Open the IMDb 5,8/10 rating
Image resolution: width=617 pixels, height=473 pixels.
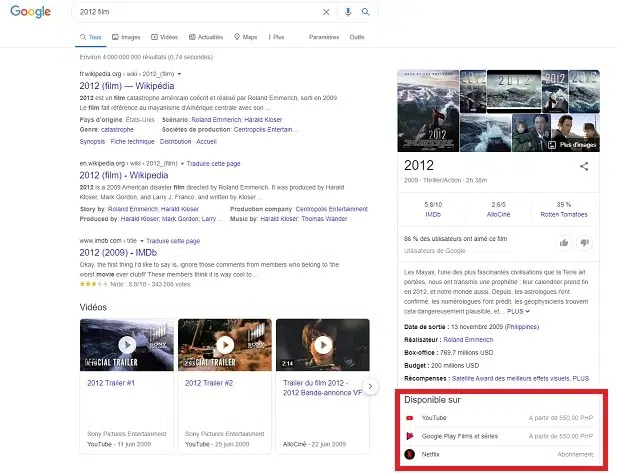click(433, 209)
